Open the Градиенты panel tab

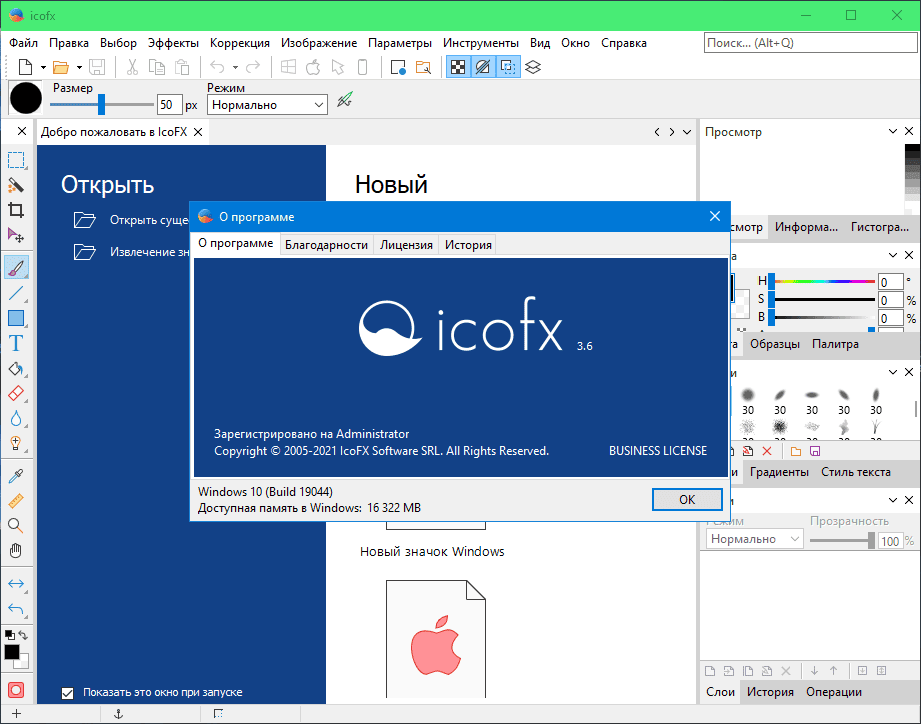(x=779, y=472)
